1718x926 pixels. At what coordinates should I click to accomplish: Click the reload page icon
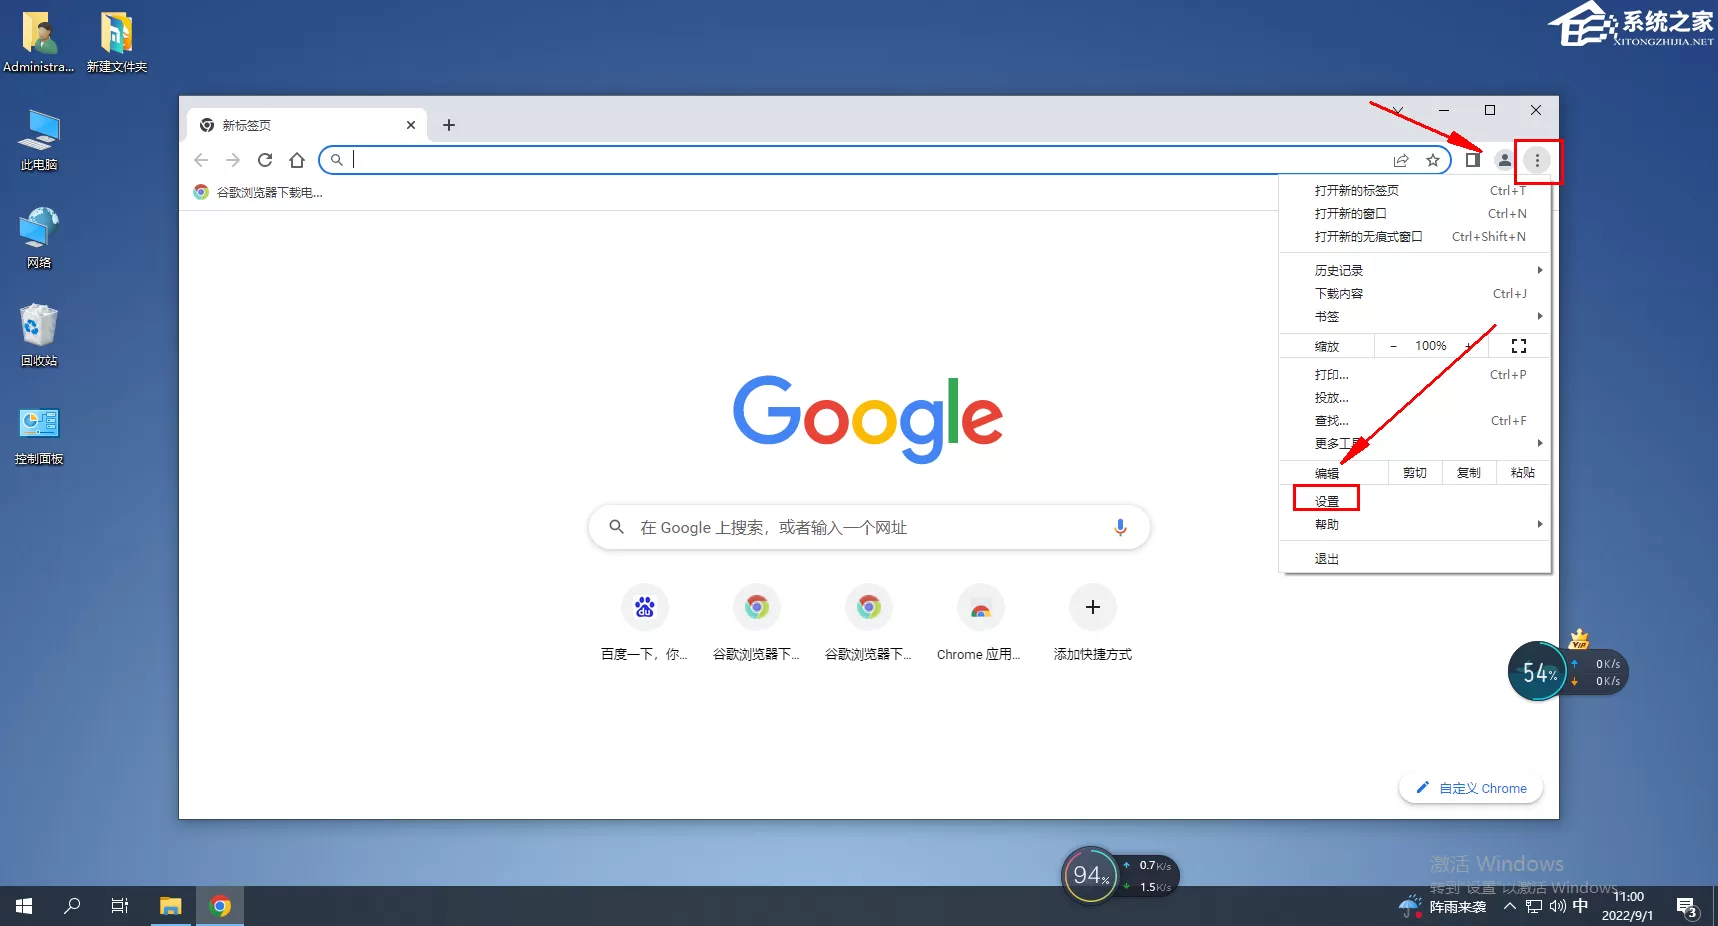coord(265,160)
